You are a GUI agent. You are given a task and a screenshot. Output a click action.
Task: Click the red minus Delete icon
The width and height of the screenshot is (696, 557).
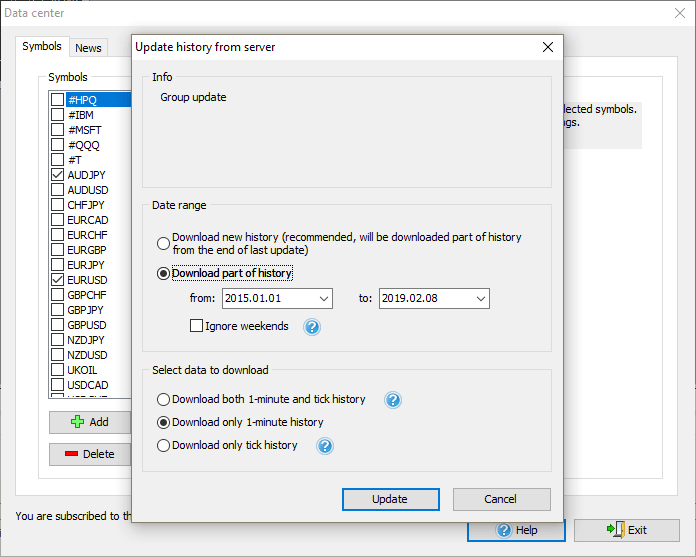coord(71,454)
